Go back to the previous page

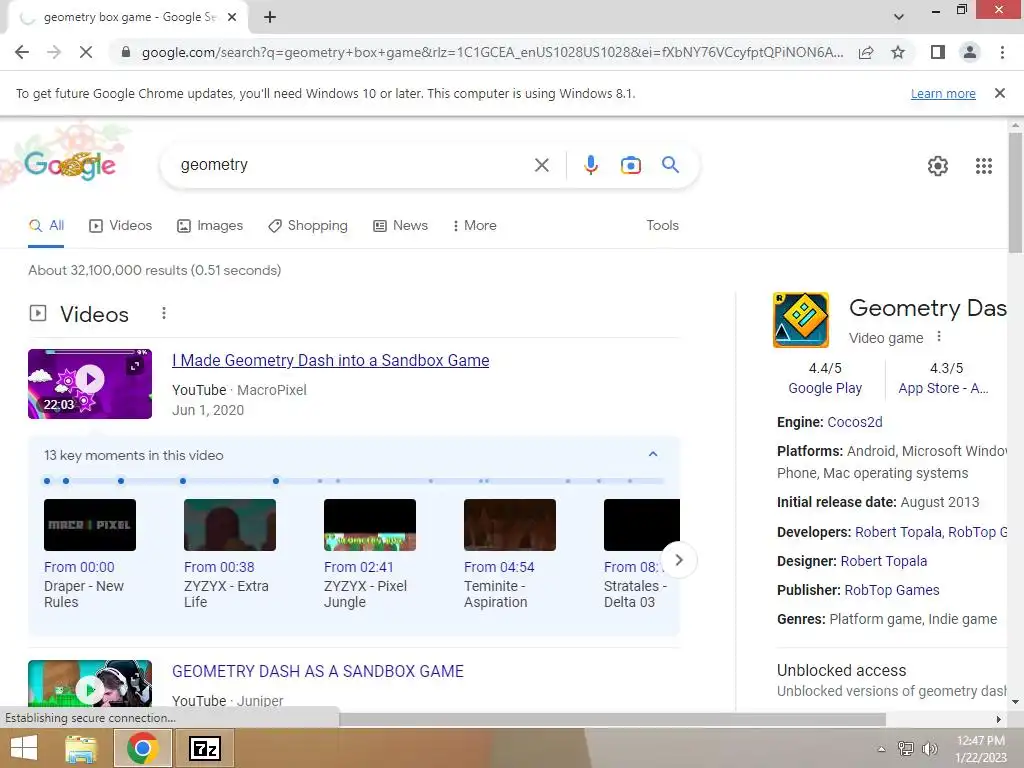click(x=22, y=52)
